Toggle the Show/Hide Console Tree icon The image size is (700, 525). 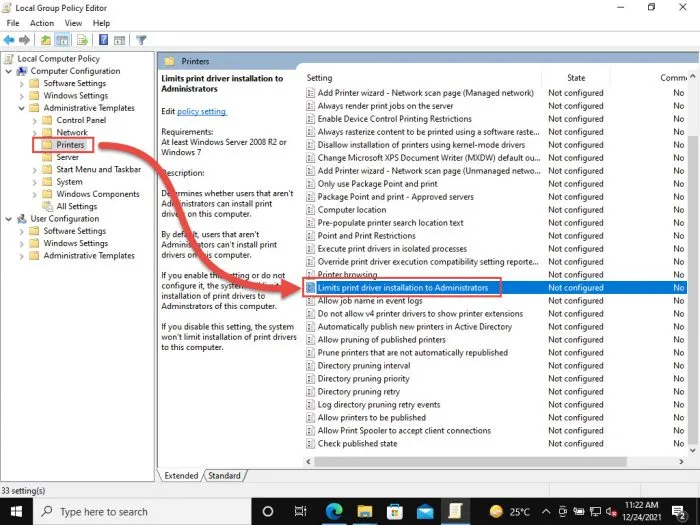coord(62,40)
